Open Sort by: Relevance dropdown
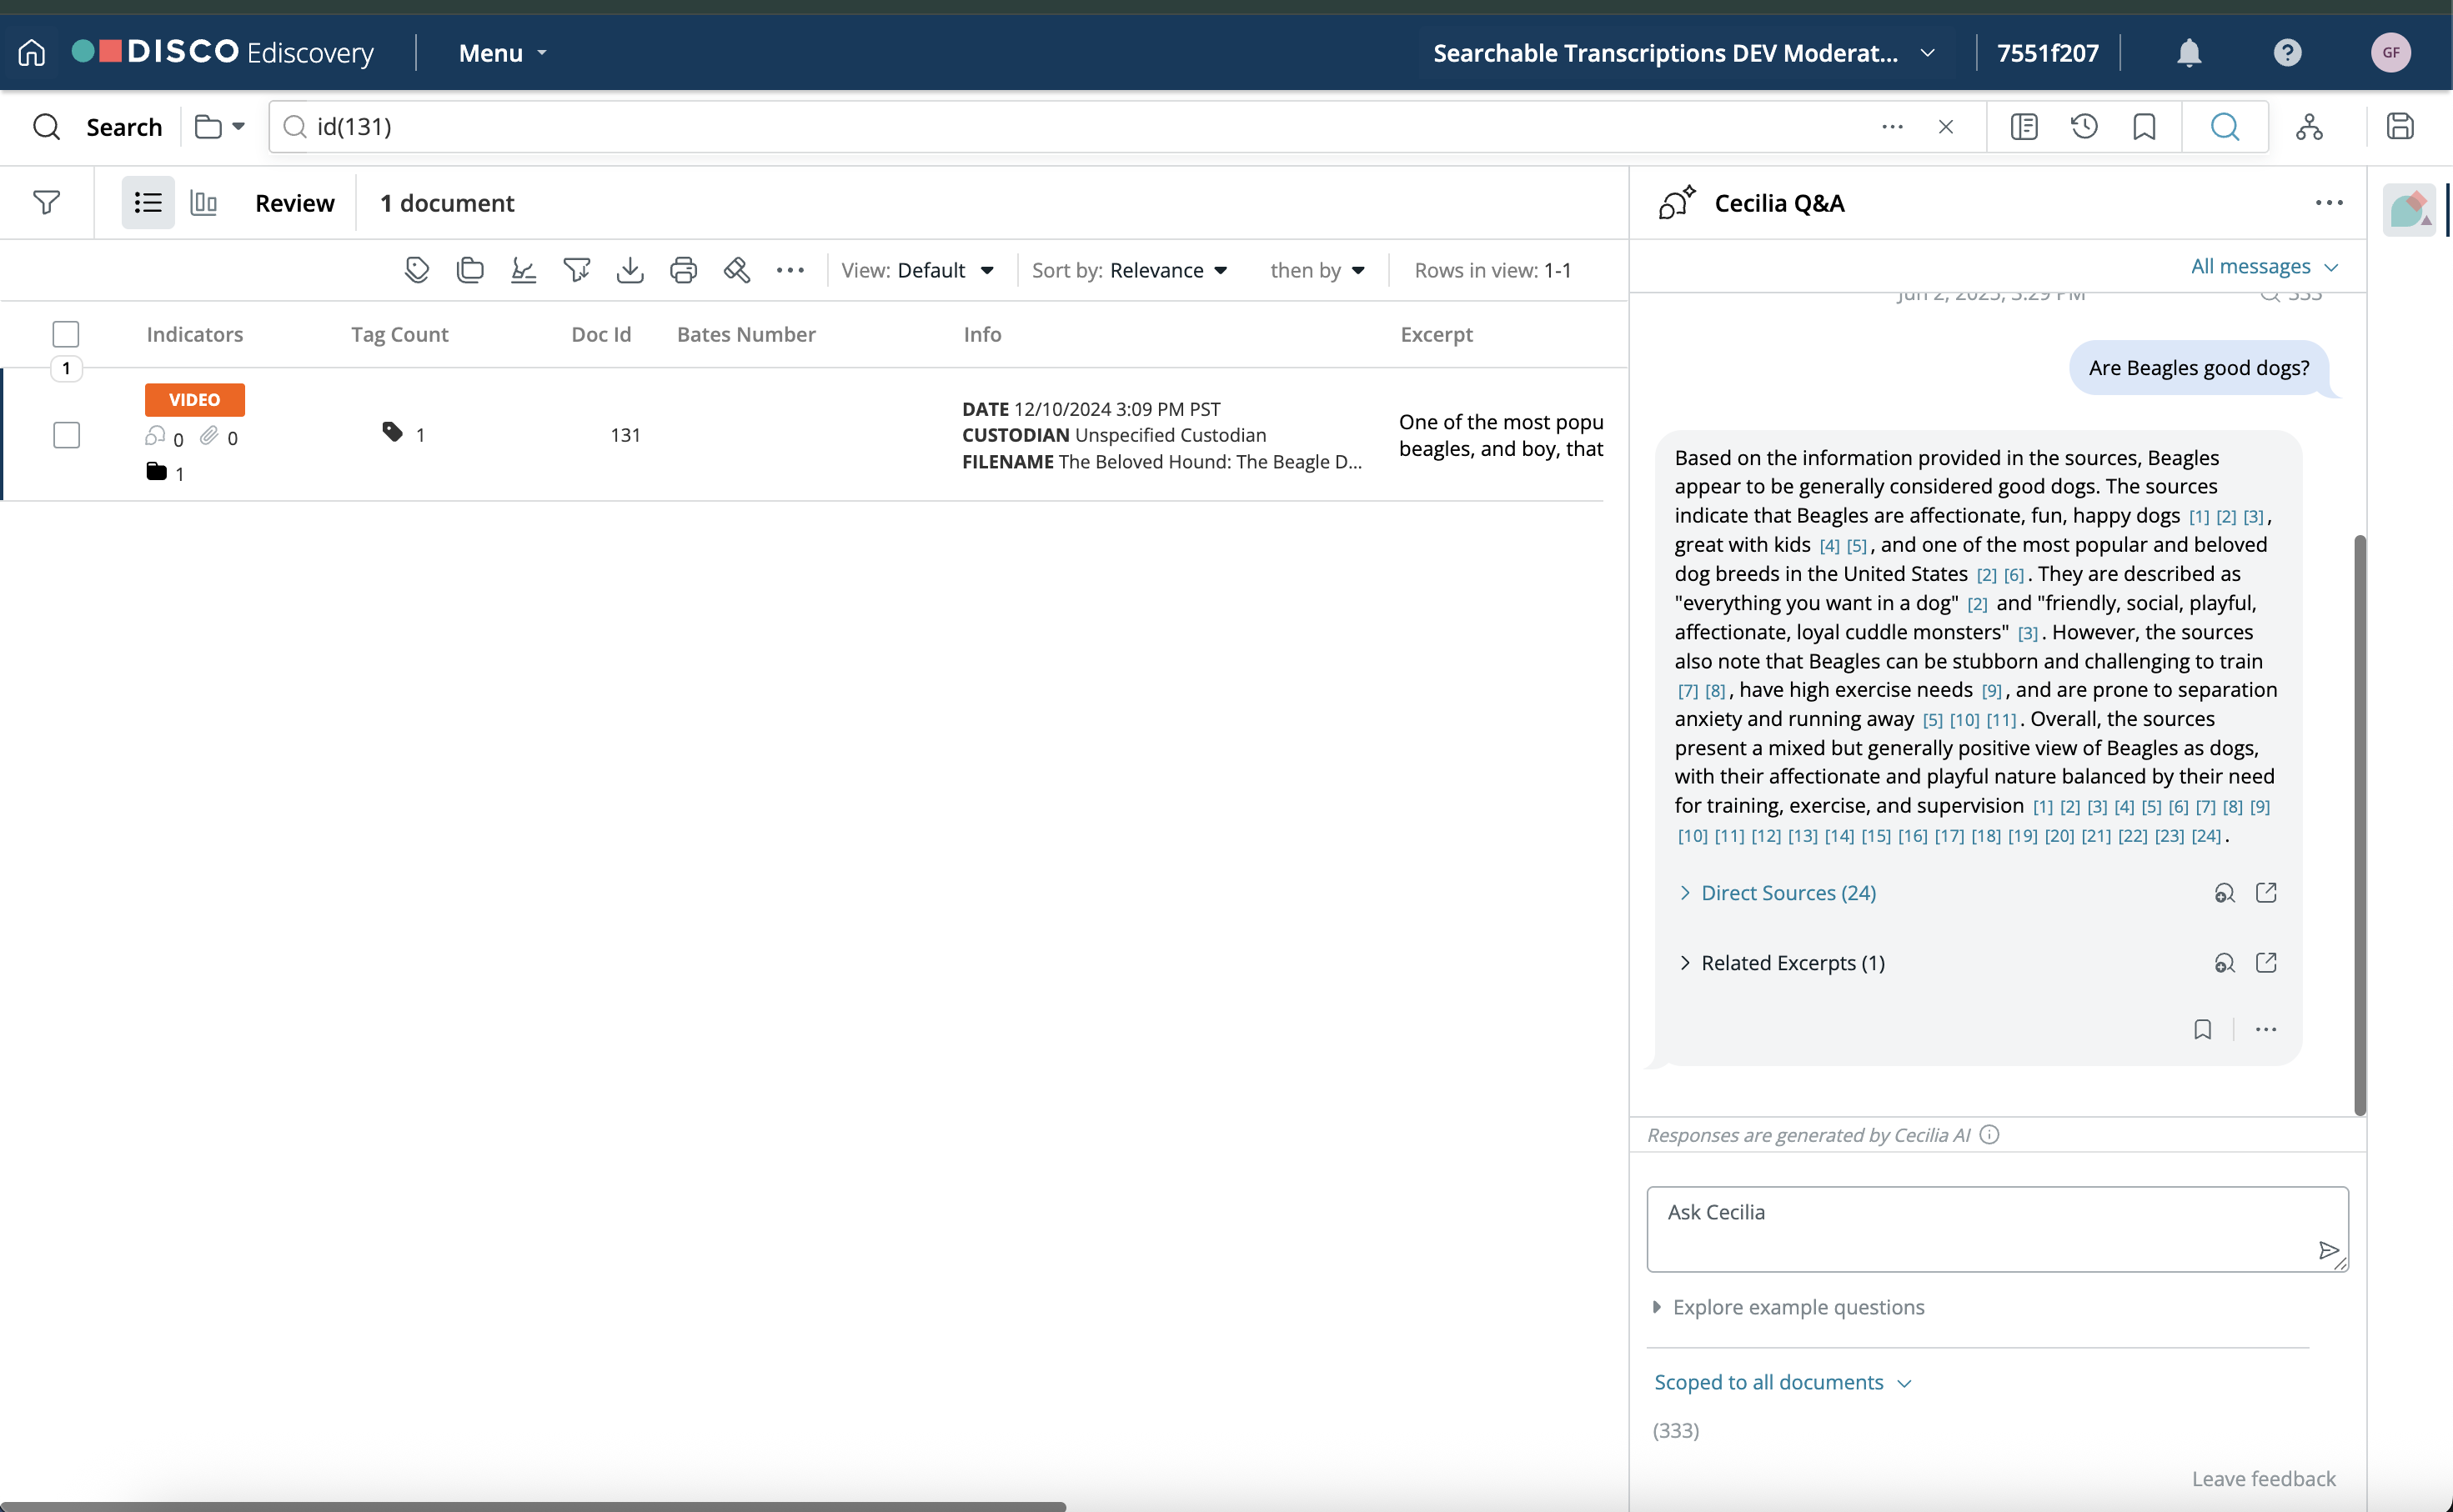 pos(1129,270)
